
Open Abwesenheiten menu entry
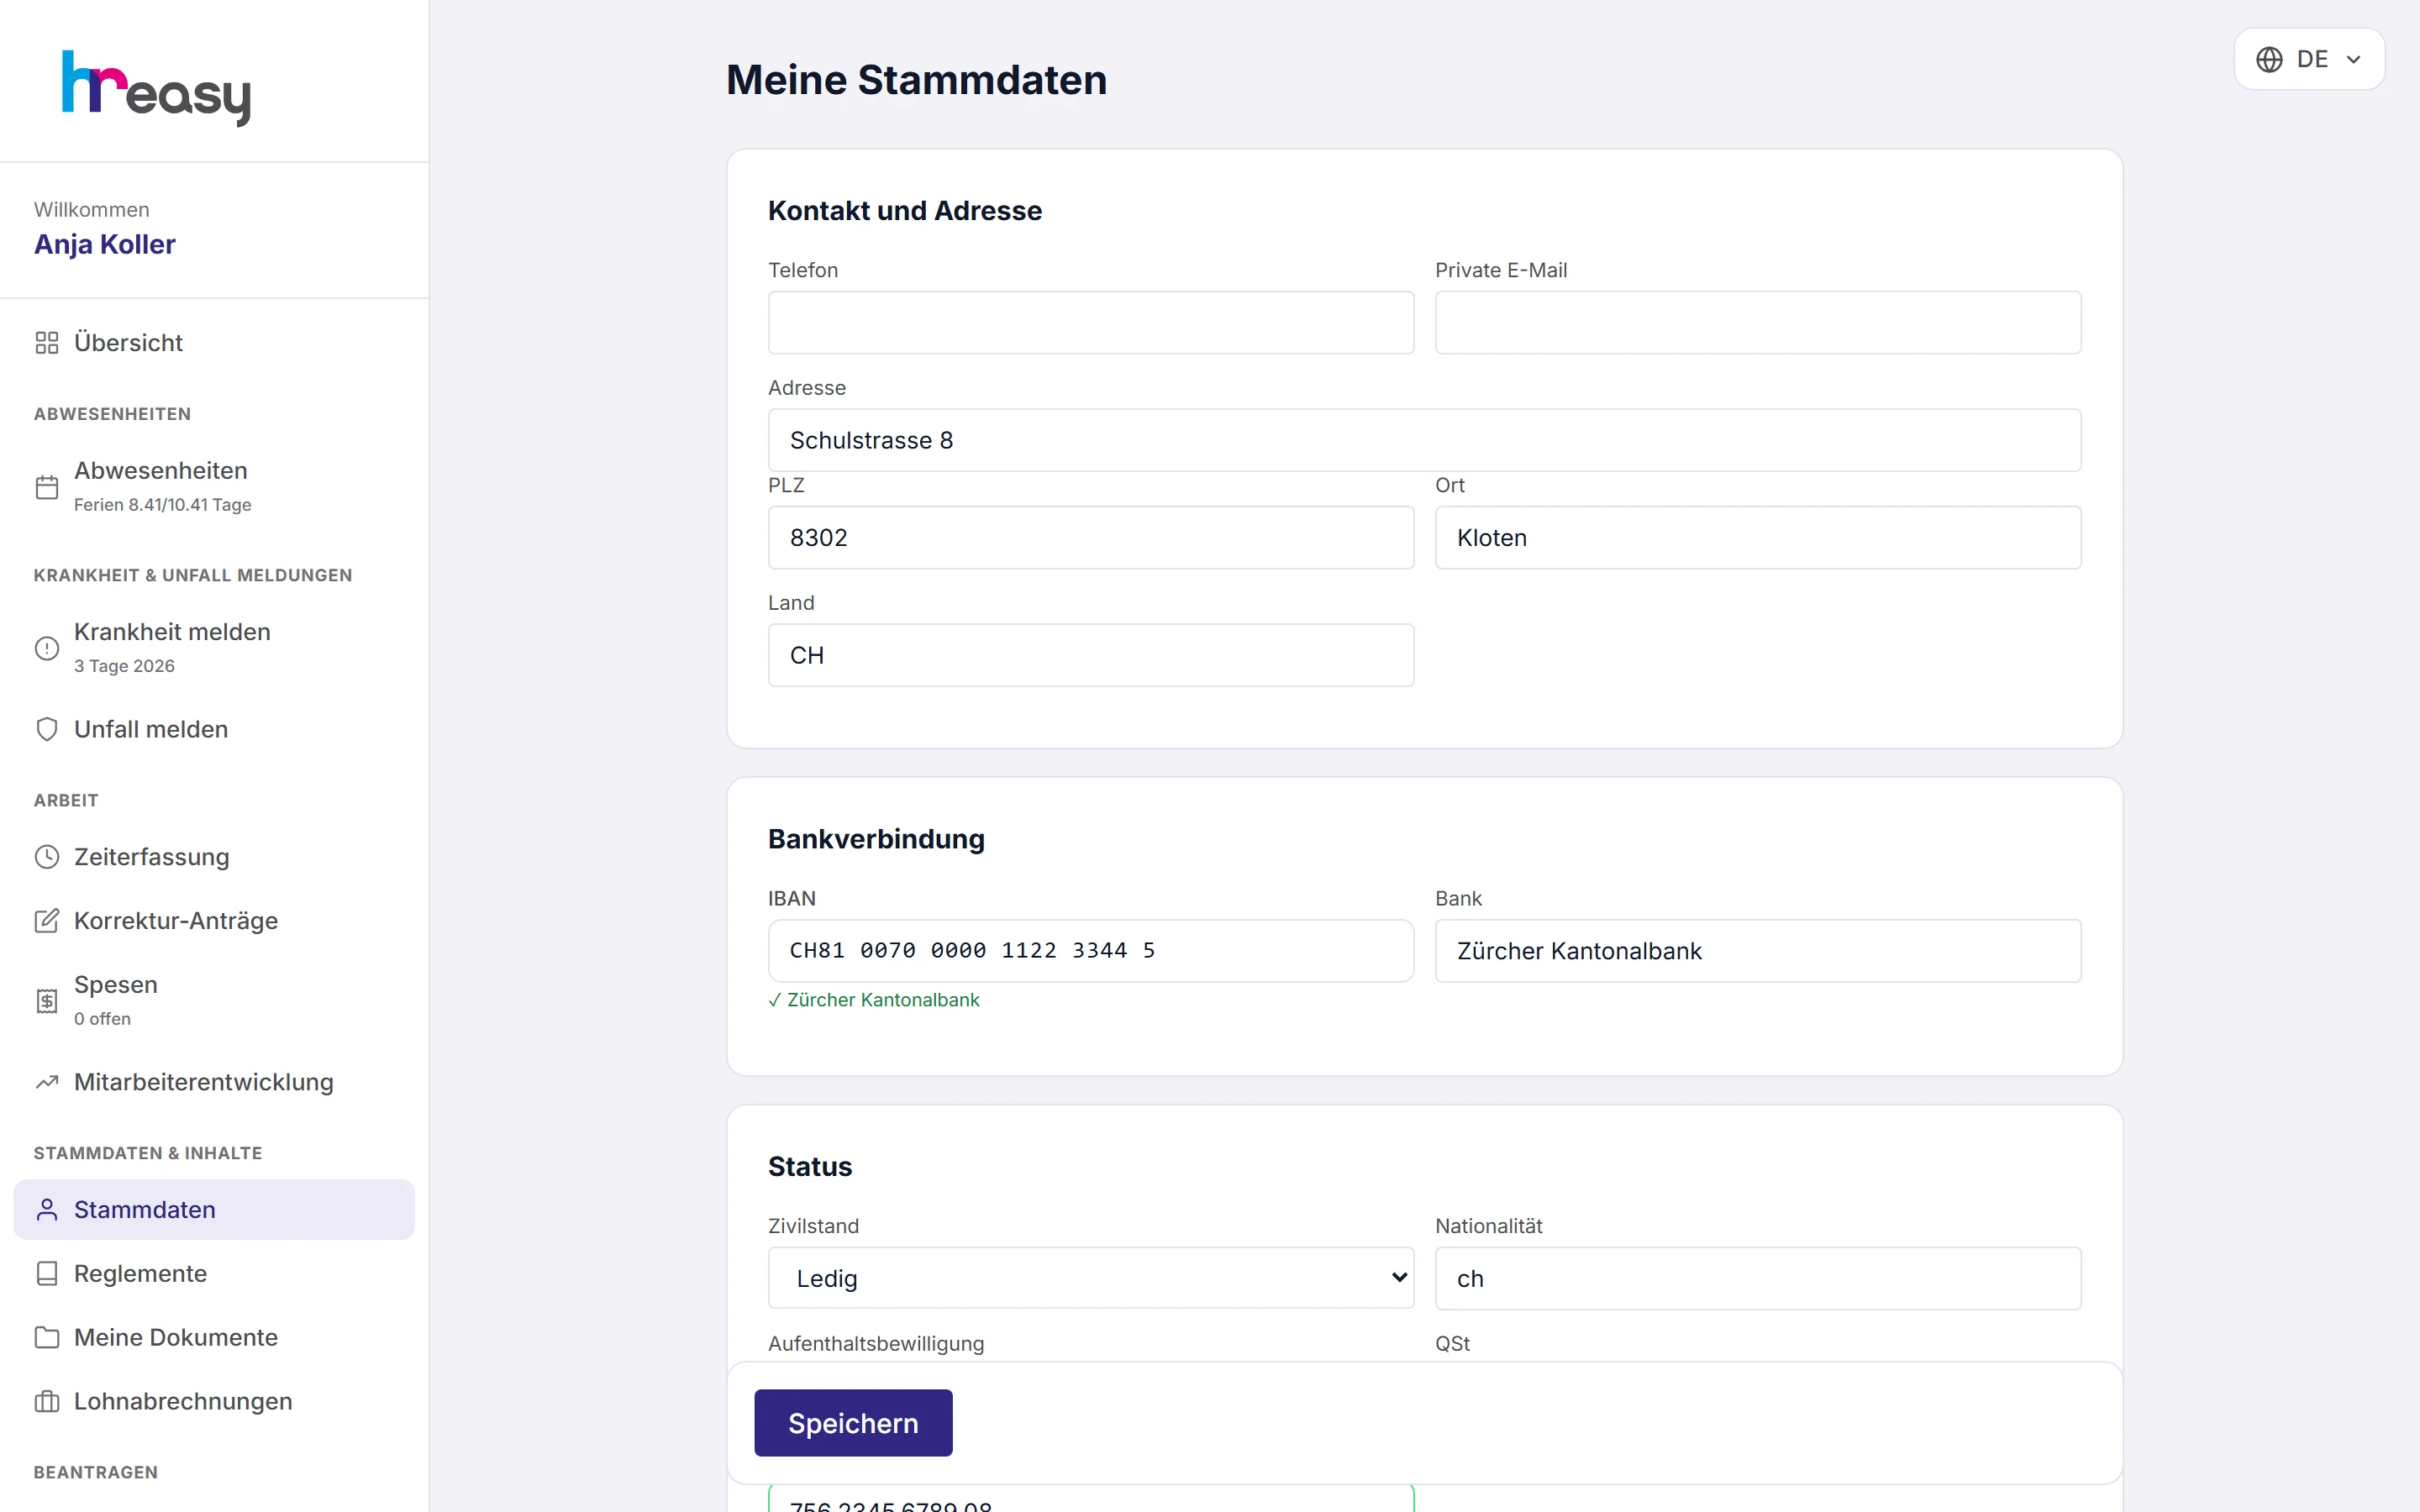(x=214, y=487)
